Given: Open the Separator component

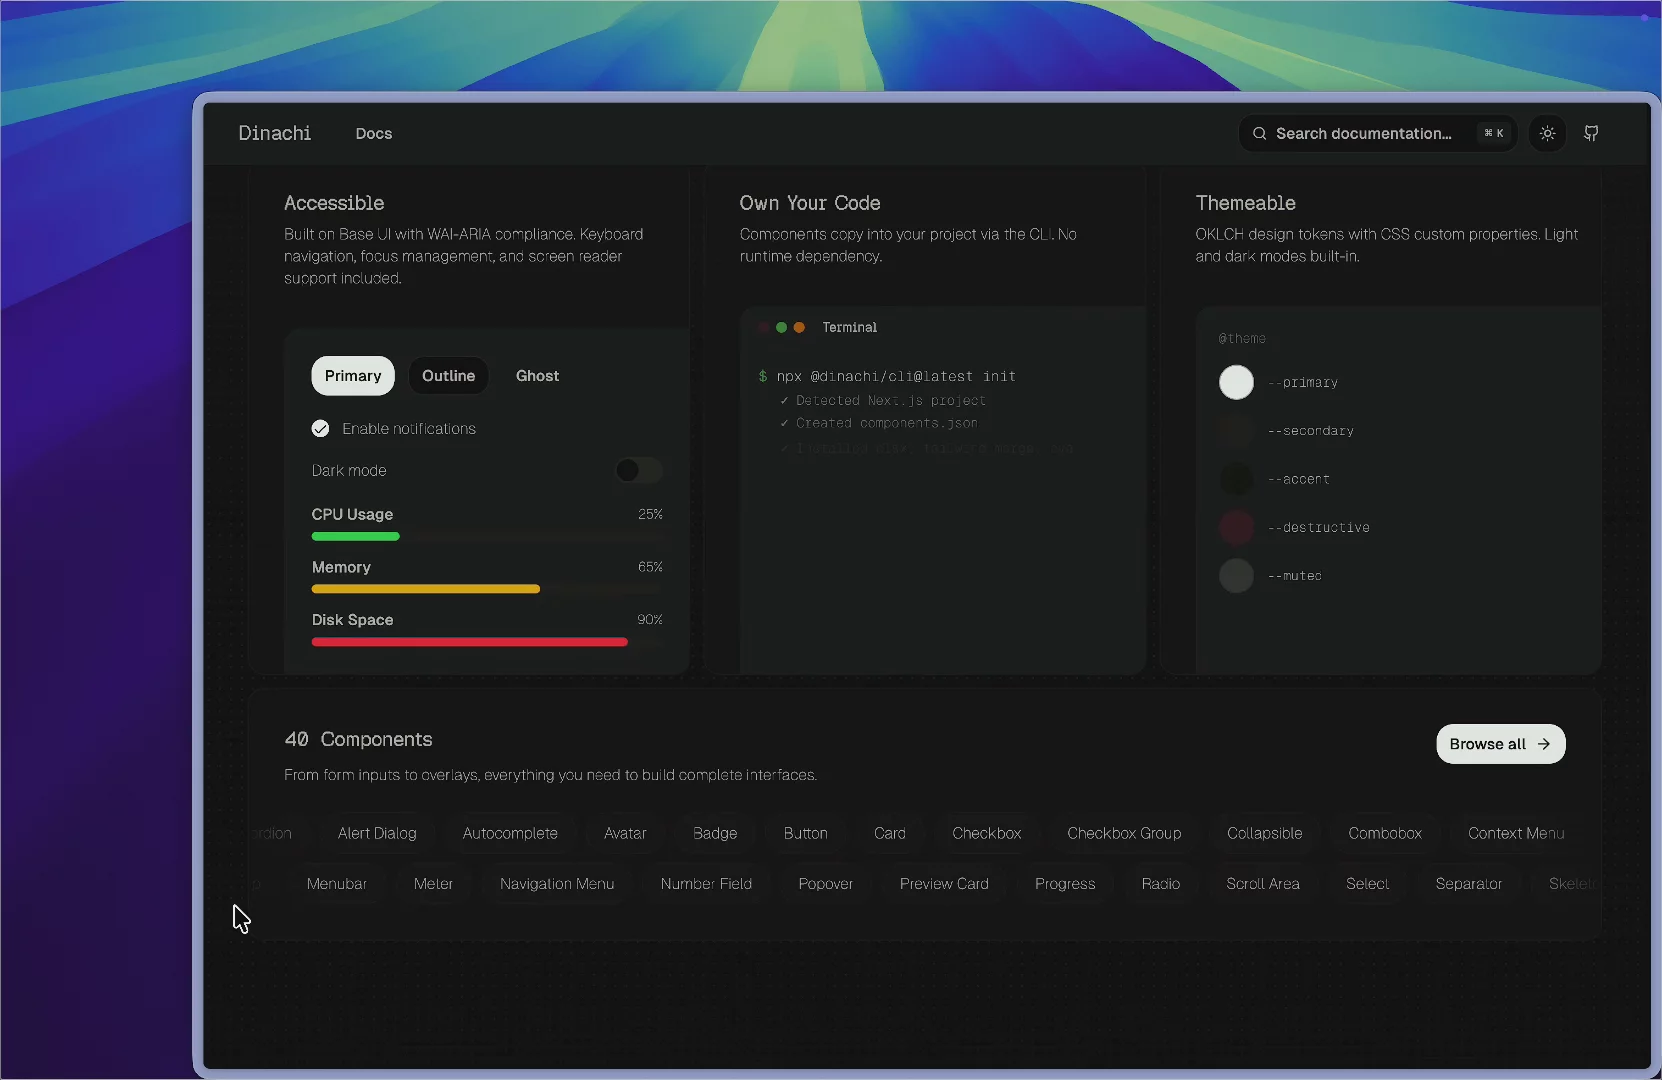Looking at the screenshot, I should pyautogui.click(x=1469, y=884).
